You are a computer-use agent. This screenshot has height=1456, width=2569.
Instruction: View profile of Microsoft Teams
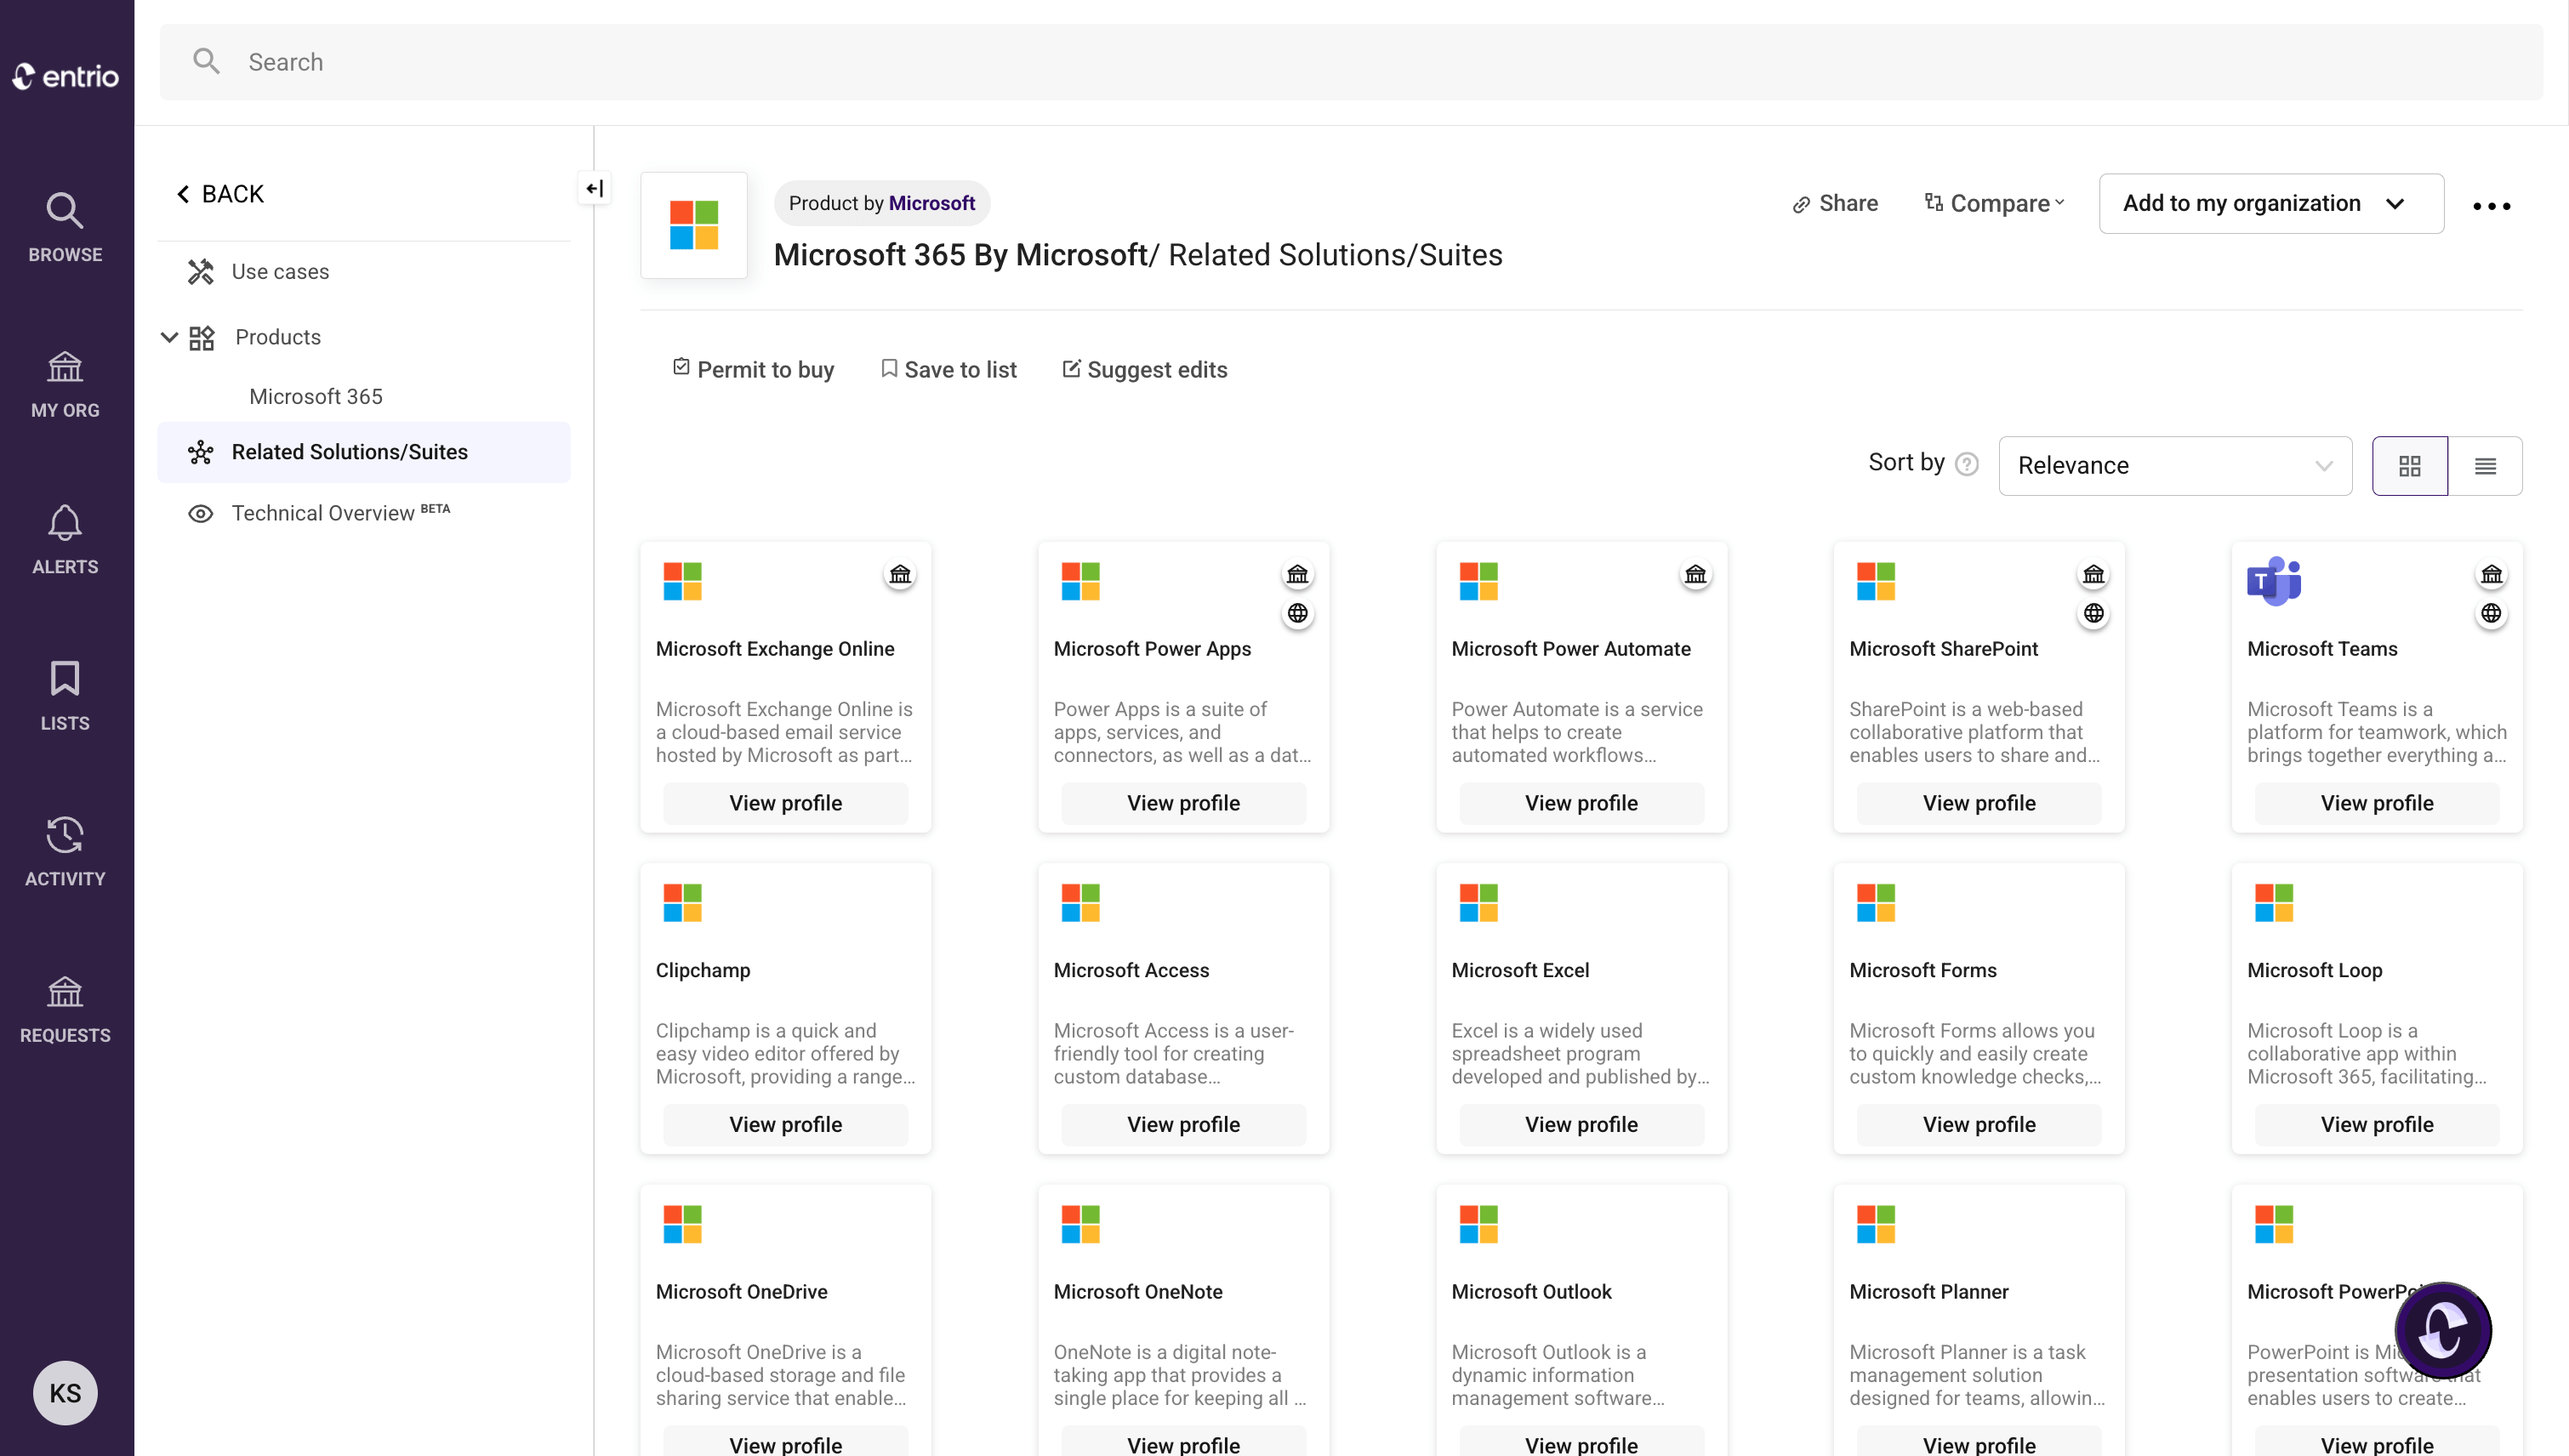pos(2377,803)
